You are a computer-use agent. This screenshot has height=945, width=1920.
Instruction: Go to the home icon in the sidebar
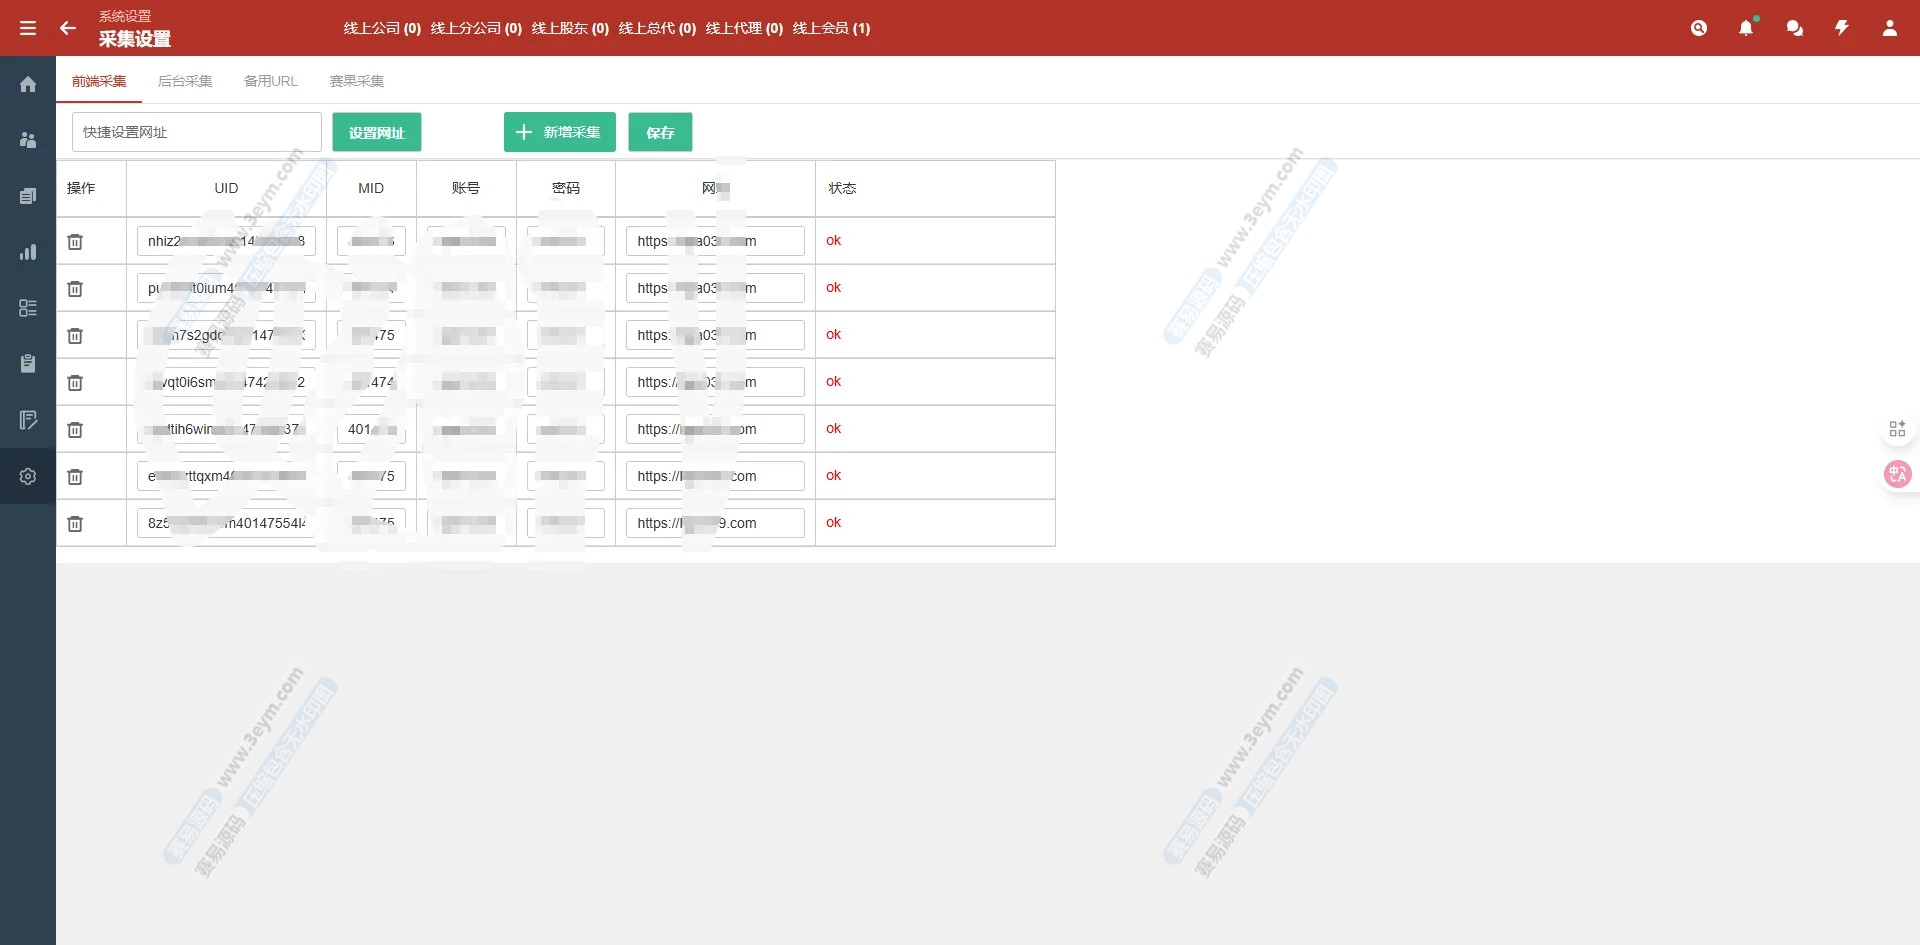pos(28,84)
